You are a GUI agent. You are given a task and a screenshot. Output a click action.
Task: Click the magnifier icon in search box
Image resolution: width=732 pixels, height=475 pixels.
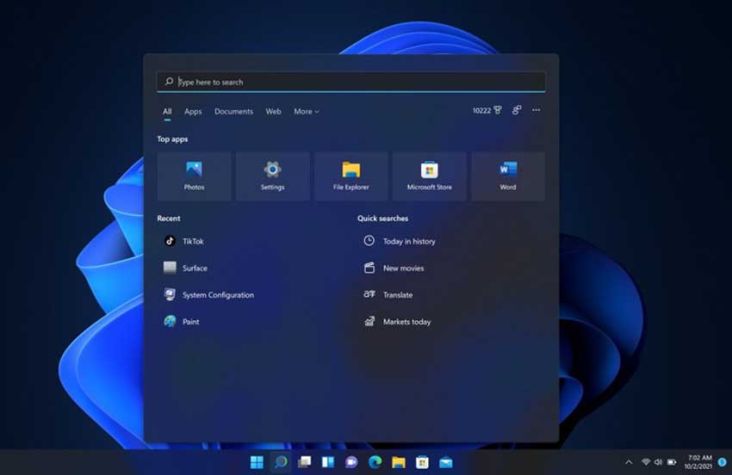point(169,82)
